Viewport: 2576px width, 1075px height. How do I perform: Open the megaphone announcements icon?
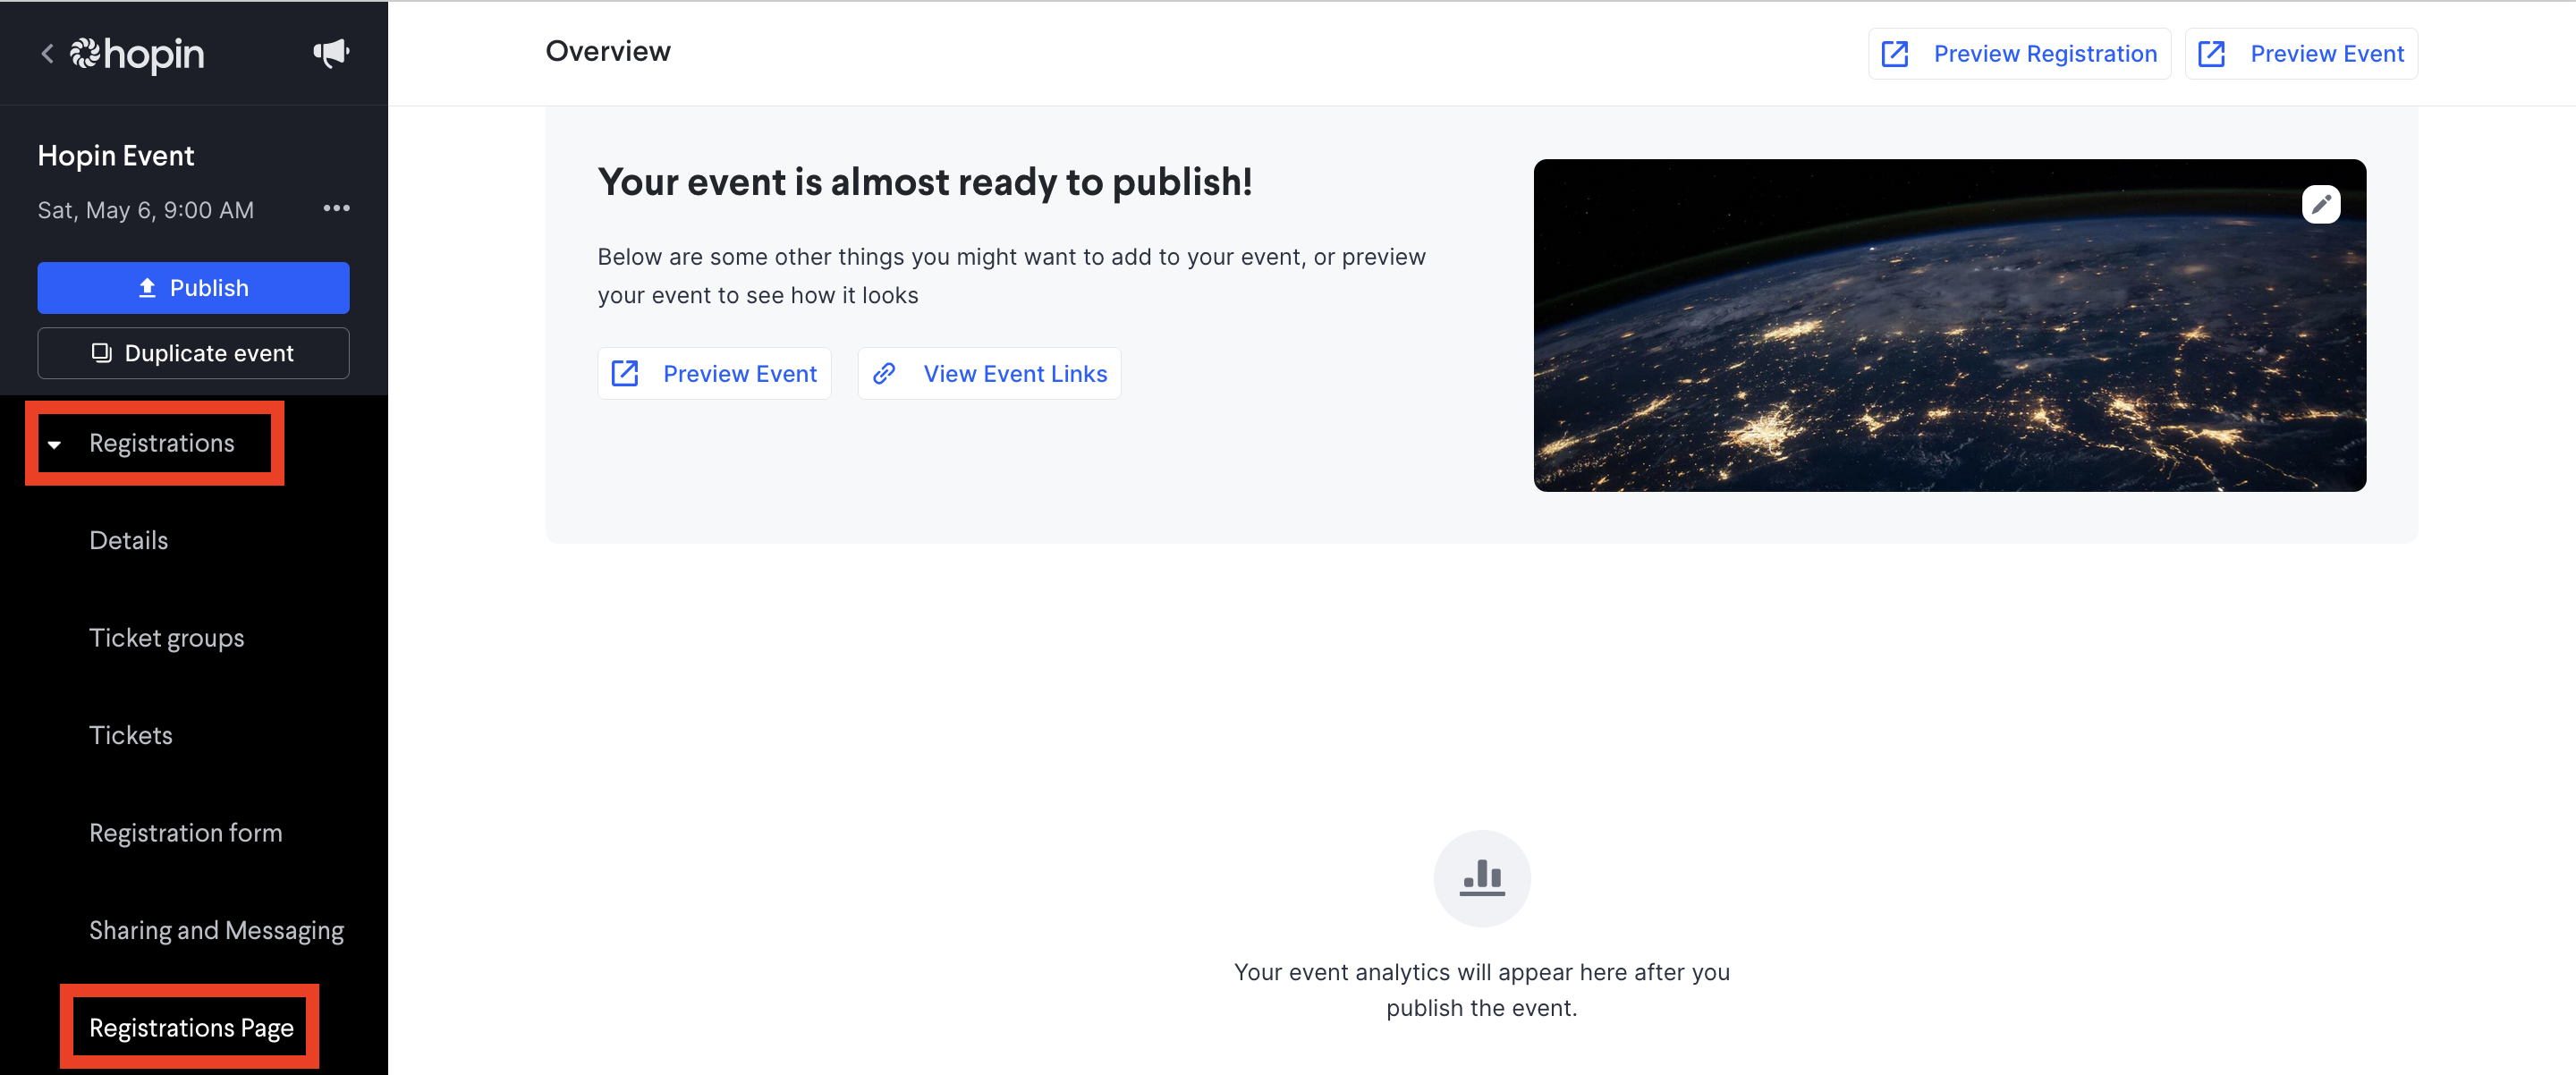pos(331,53)
